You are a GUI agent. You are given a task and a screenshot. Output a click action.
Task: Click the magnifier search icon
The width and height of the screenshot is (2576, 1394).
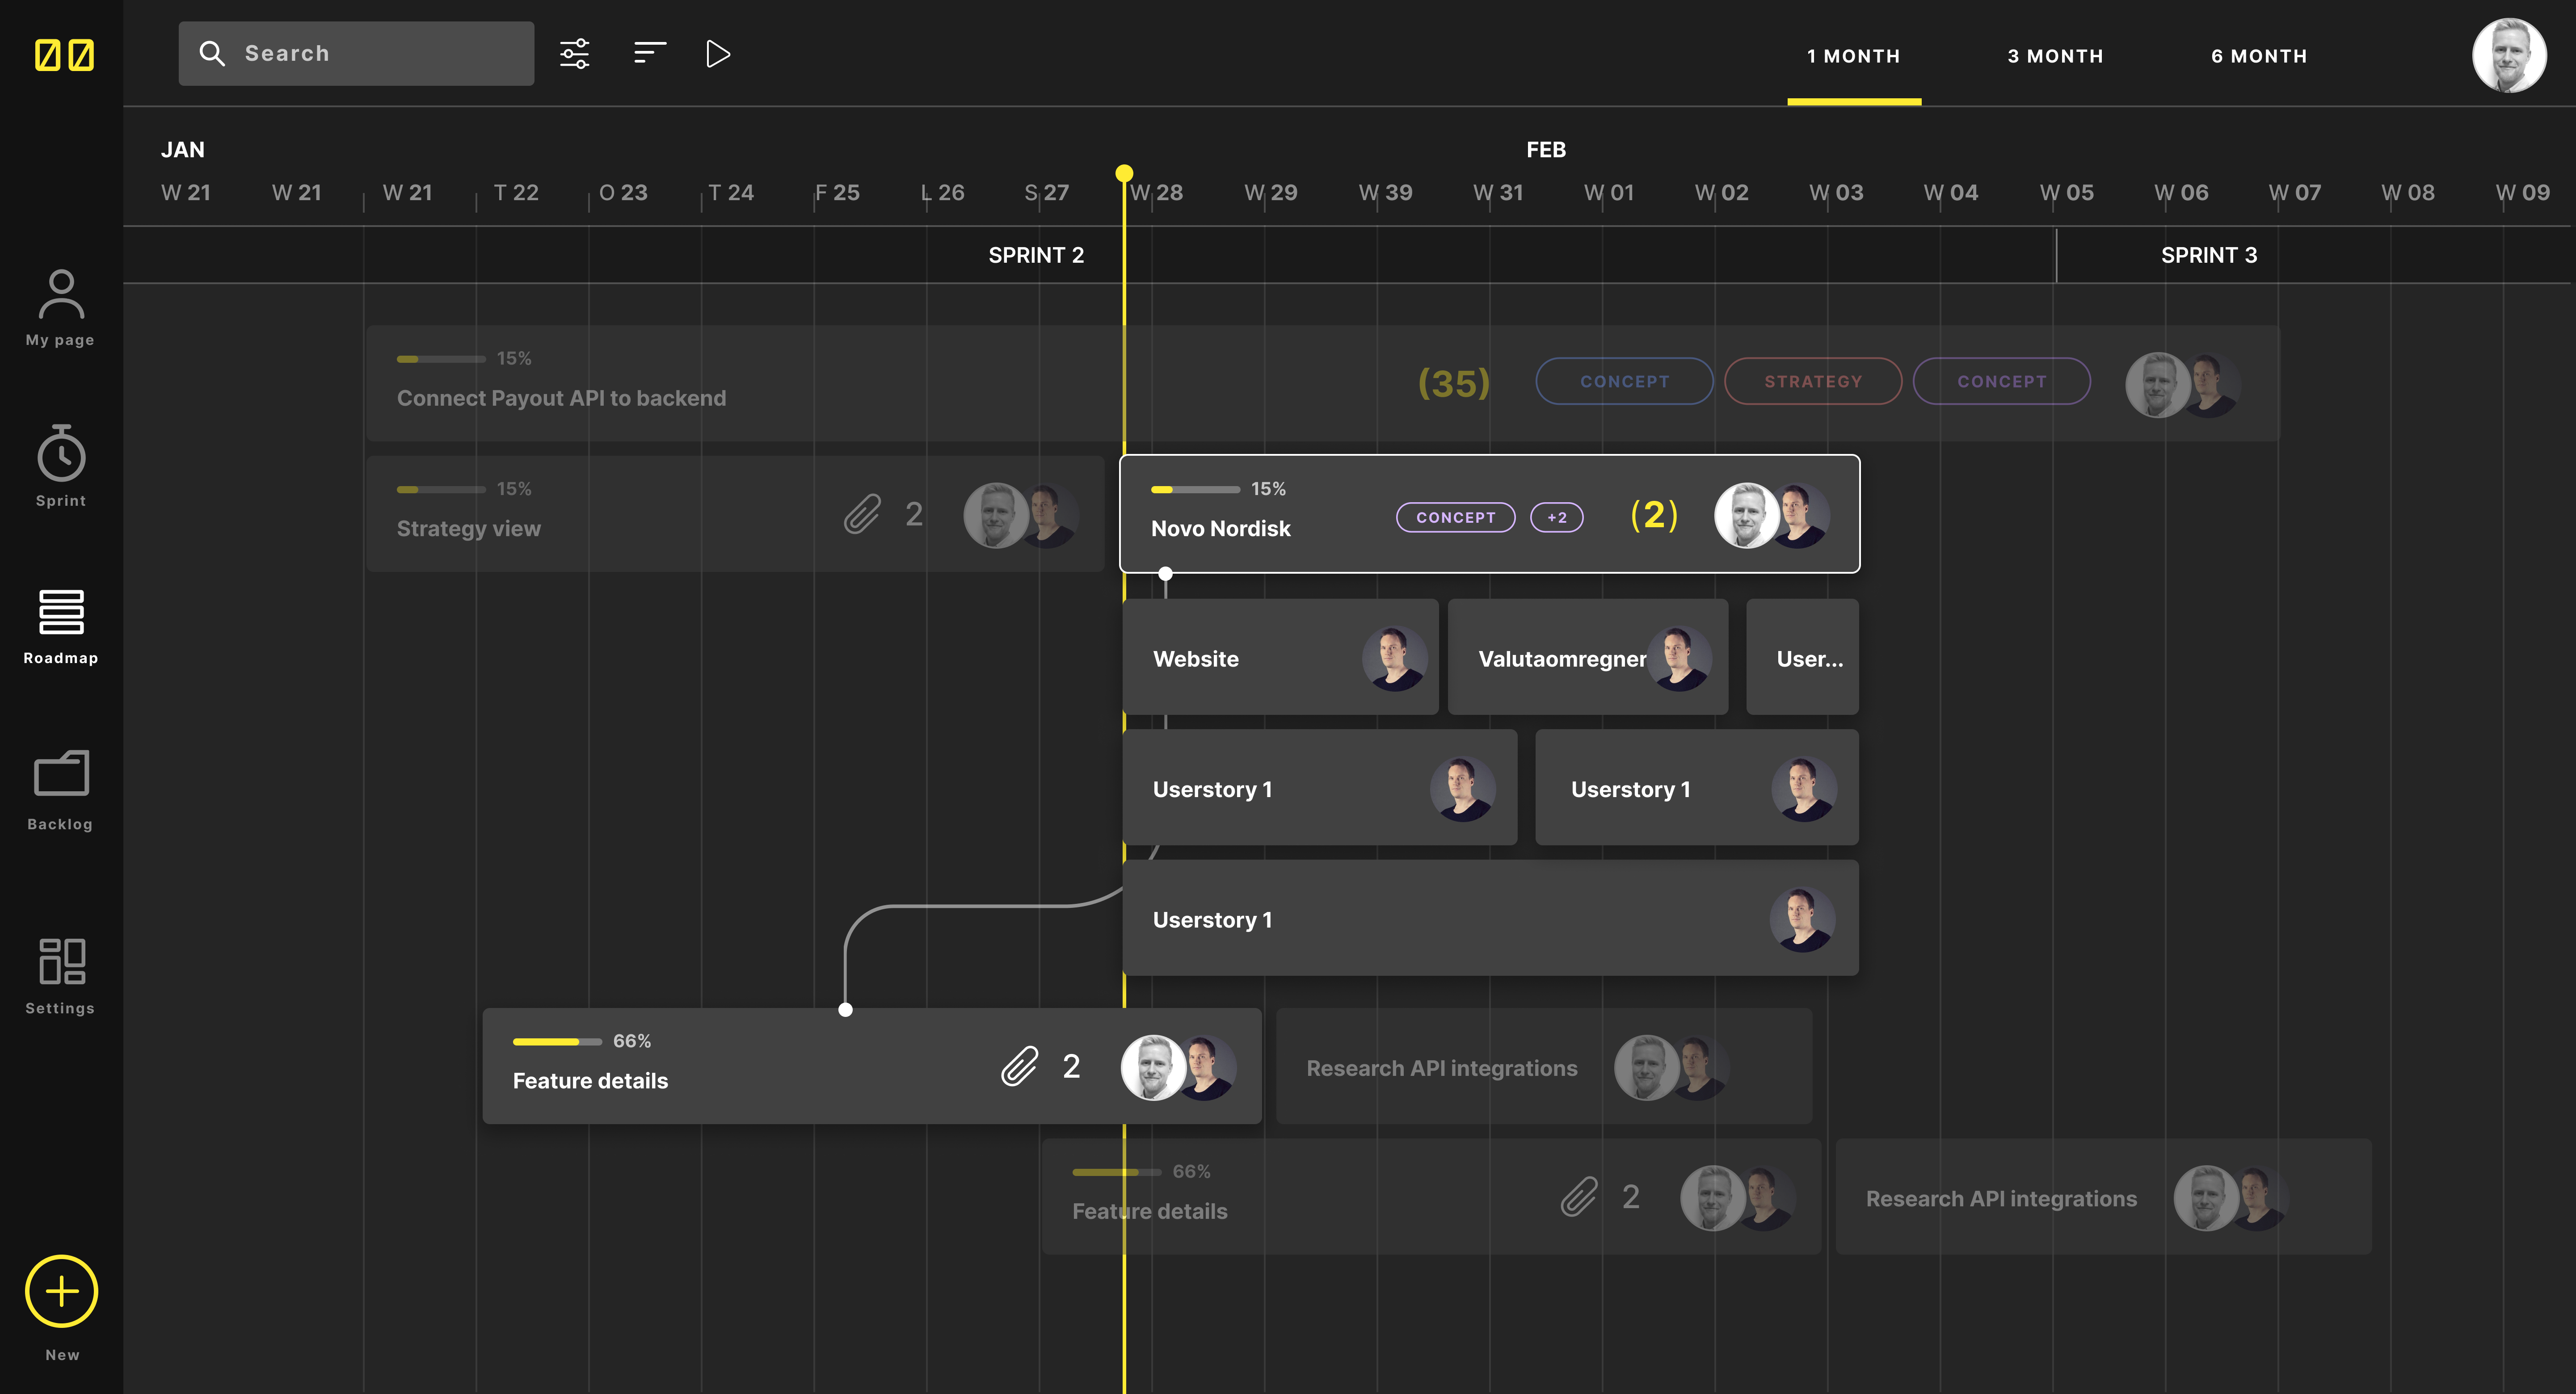coord(212,53)
